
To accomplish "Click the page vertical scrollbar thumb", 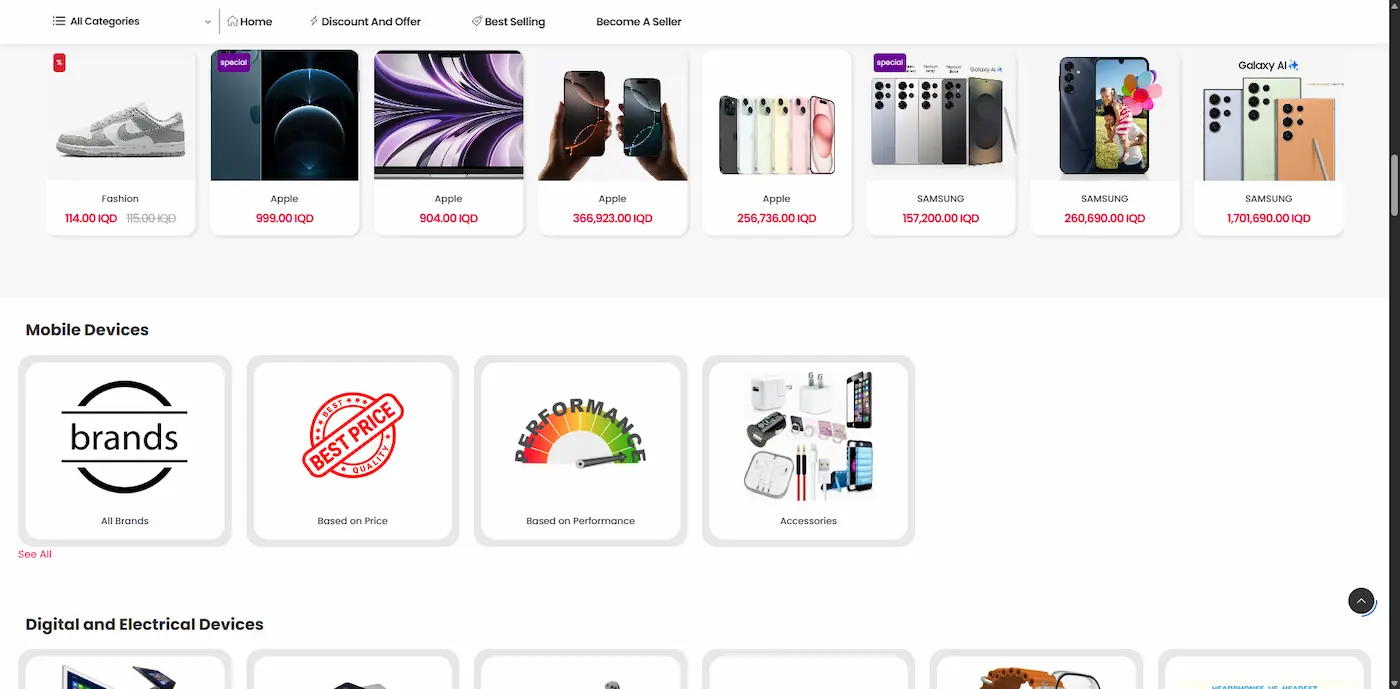I will (x=1395, y=184).
